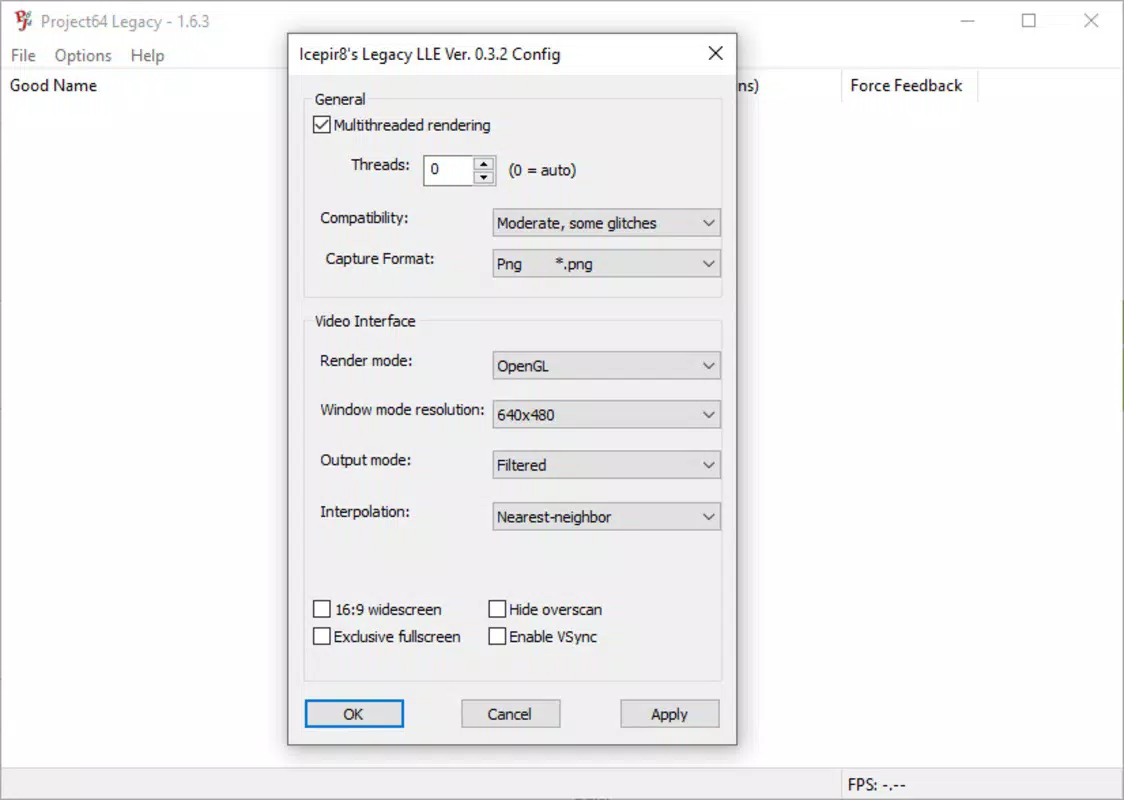
Task: Expand the Capture Format dropdown
Action: click(x=606, y=264)
